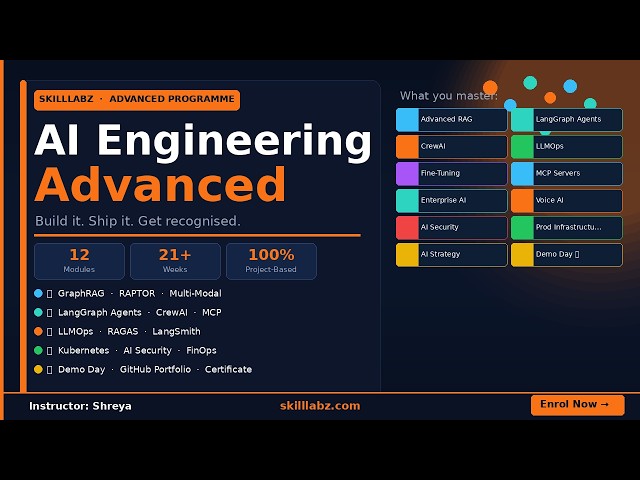This screenshot has width=640, height=480.
Task: Select the Enterprise AI card
Action: [x=451, y=200]
